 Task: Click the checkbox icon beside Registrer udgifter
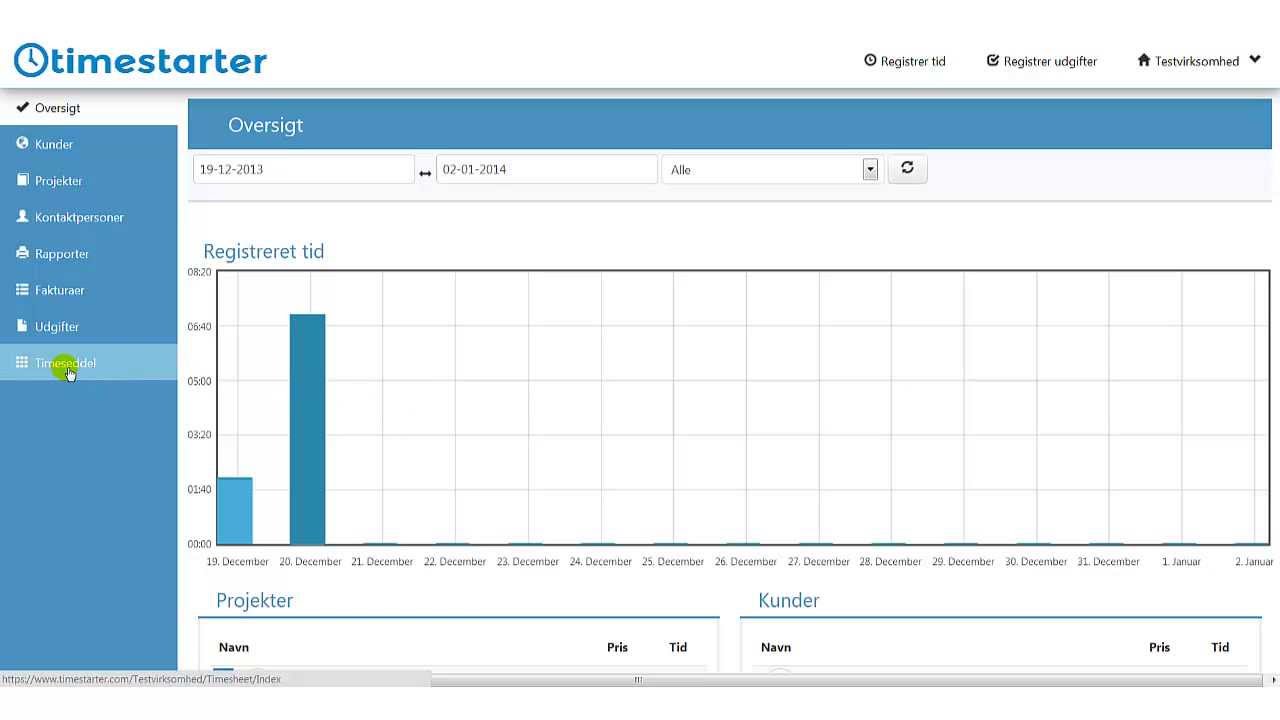click(993, 60)
